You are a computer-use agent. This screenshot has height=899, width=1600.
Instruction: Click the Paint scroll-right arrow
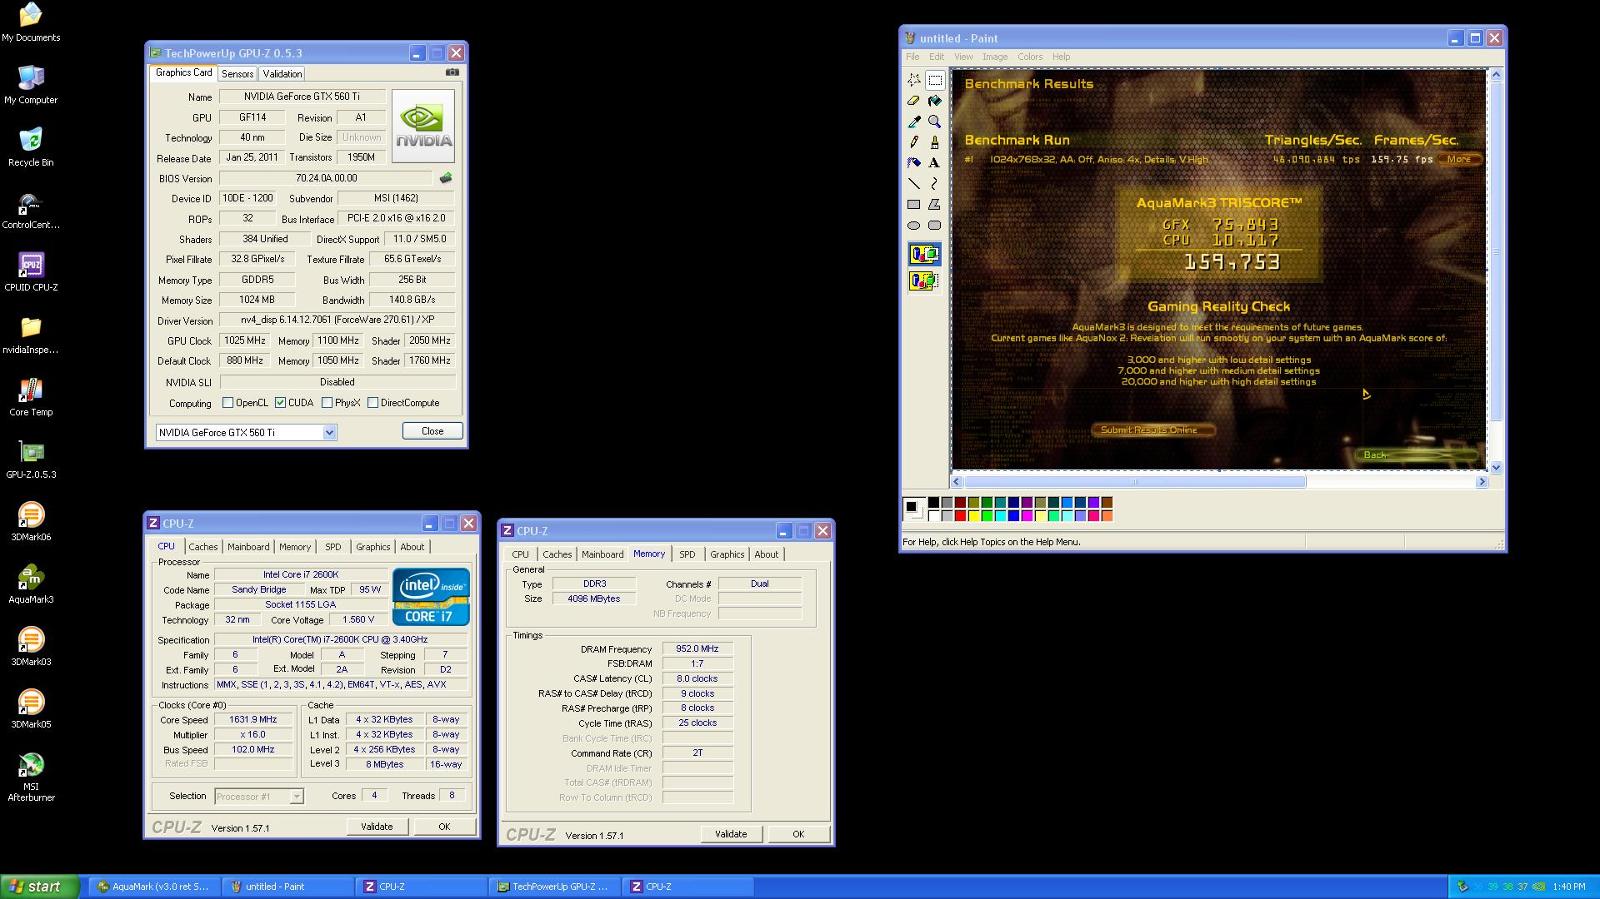point(1482,482)
